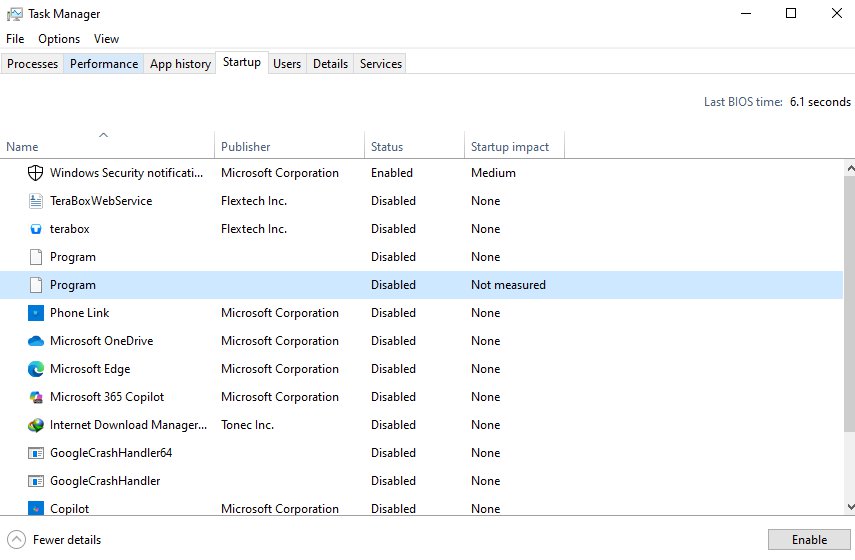
Task: Click the blue terabox app icon
Action: pyautogui.click(x=36, y=229)
